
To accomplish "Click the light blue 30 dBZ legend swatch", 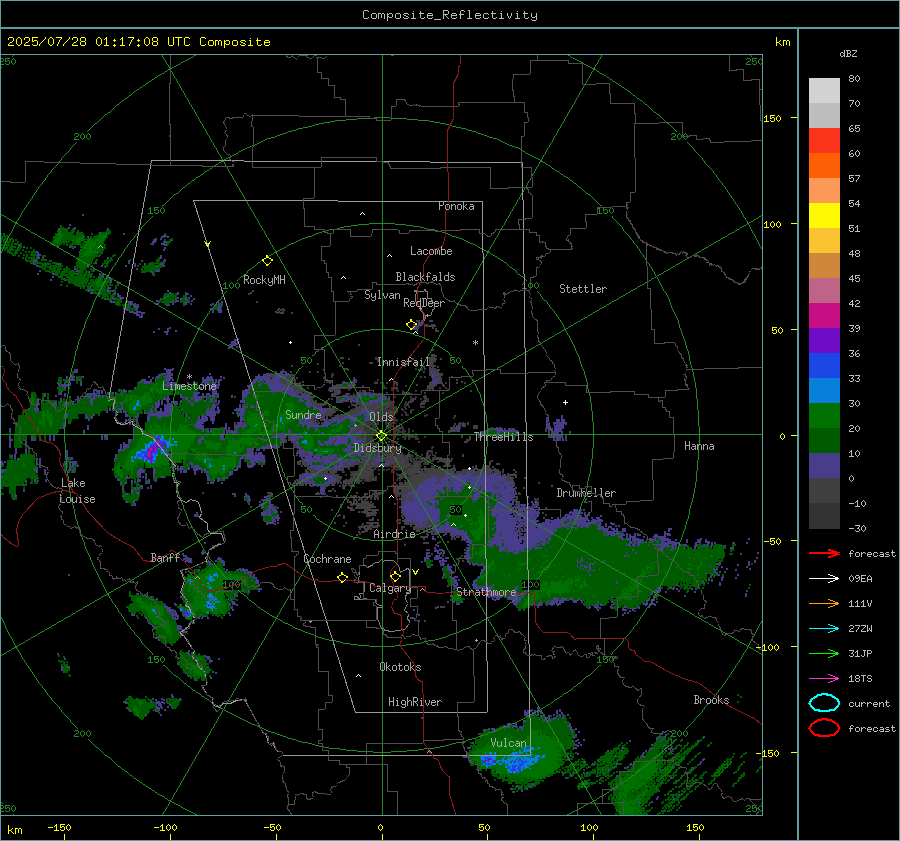I will pos(824,390).
